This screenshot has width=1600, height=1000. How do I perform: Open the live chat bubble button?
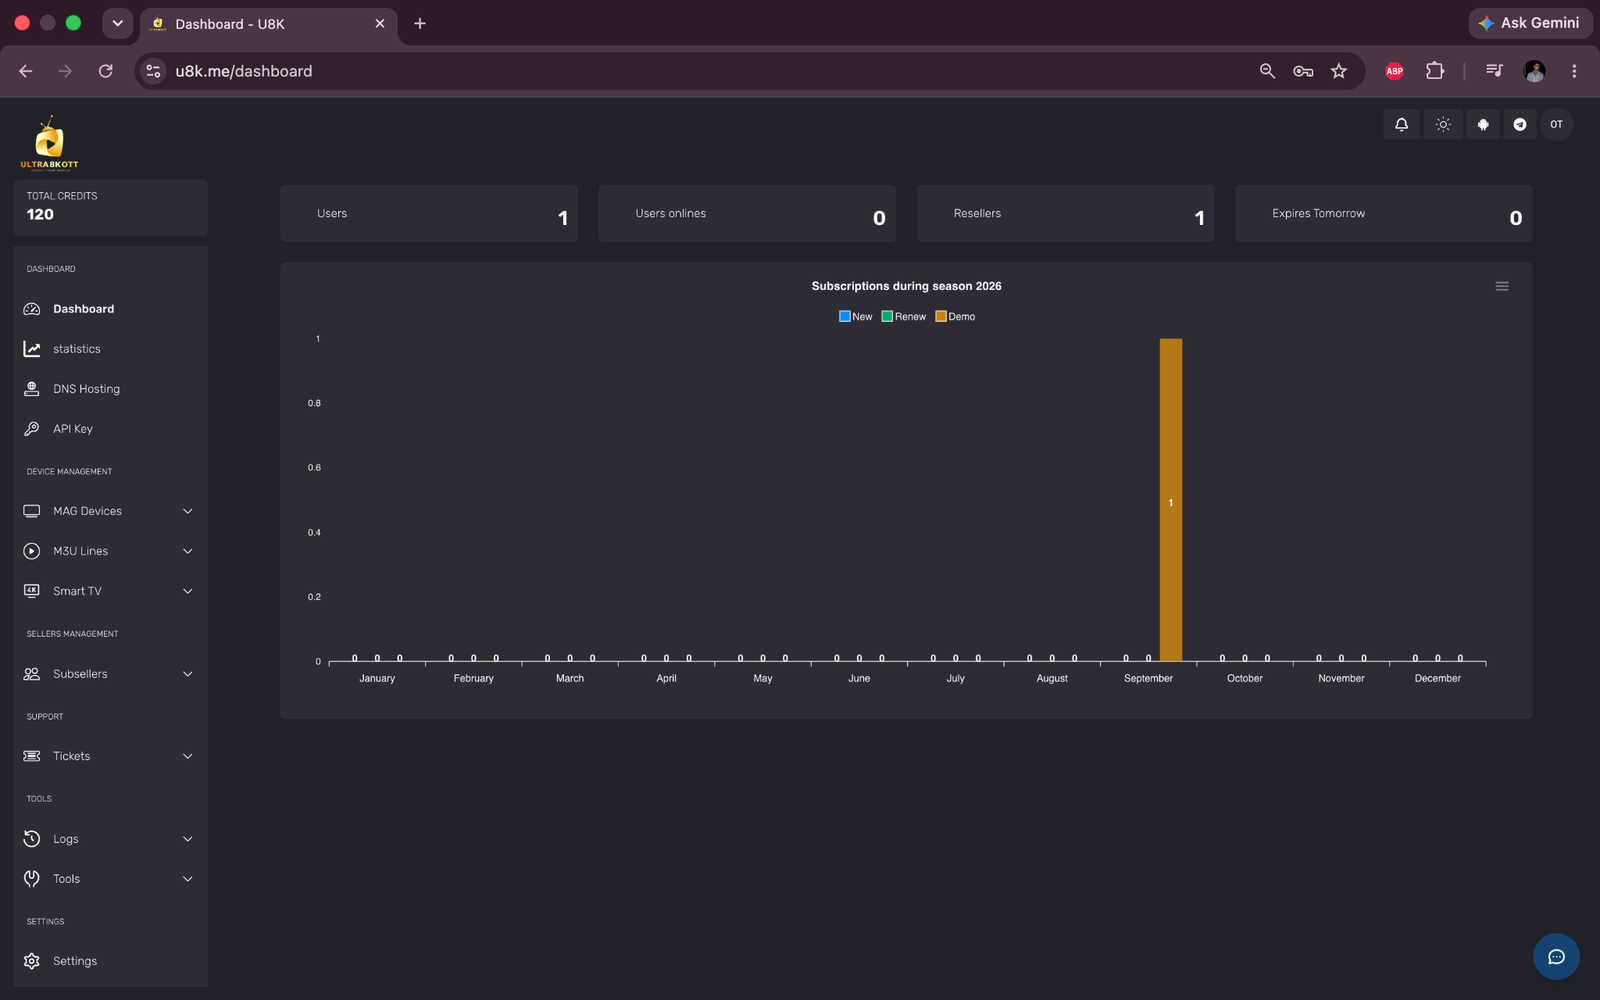[x=1556, y=957]
